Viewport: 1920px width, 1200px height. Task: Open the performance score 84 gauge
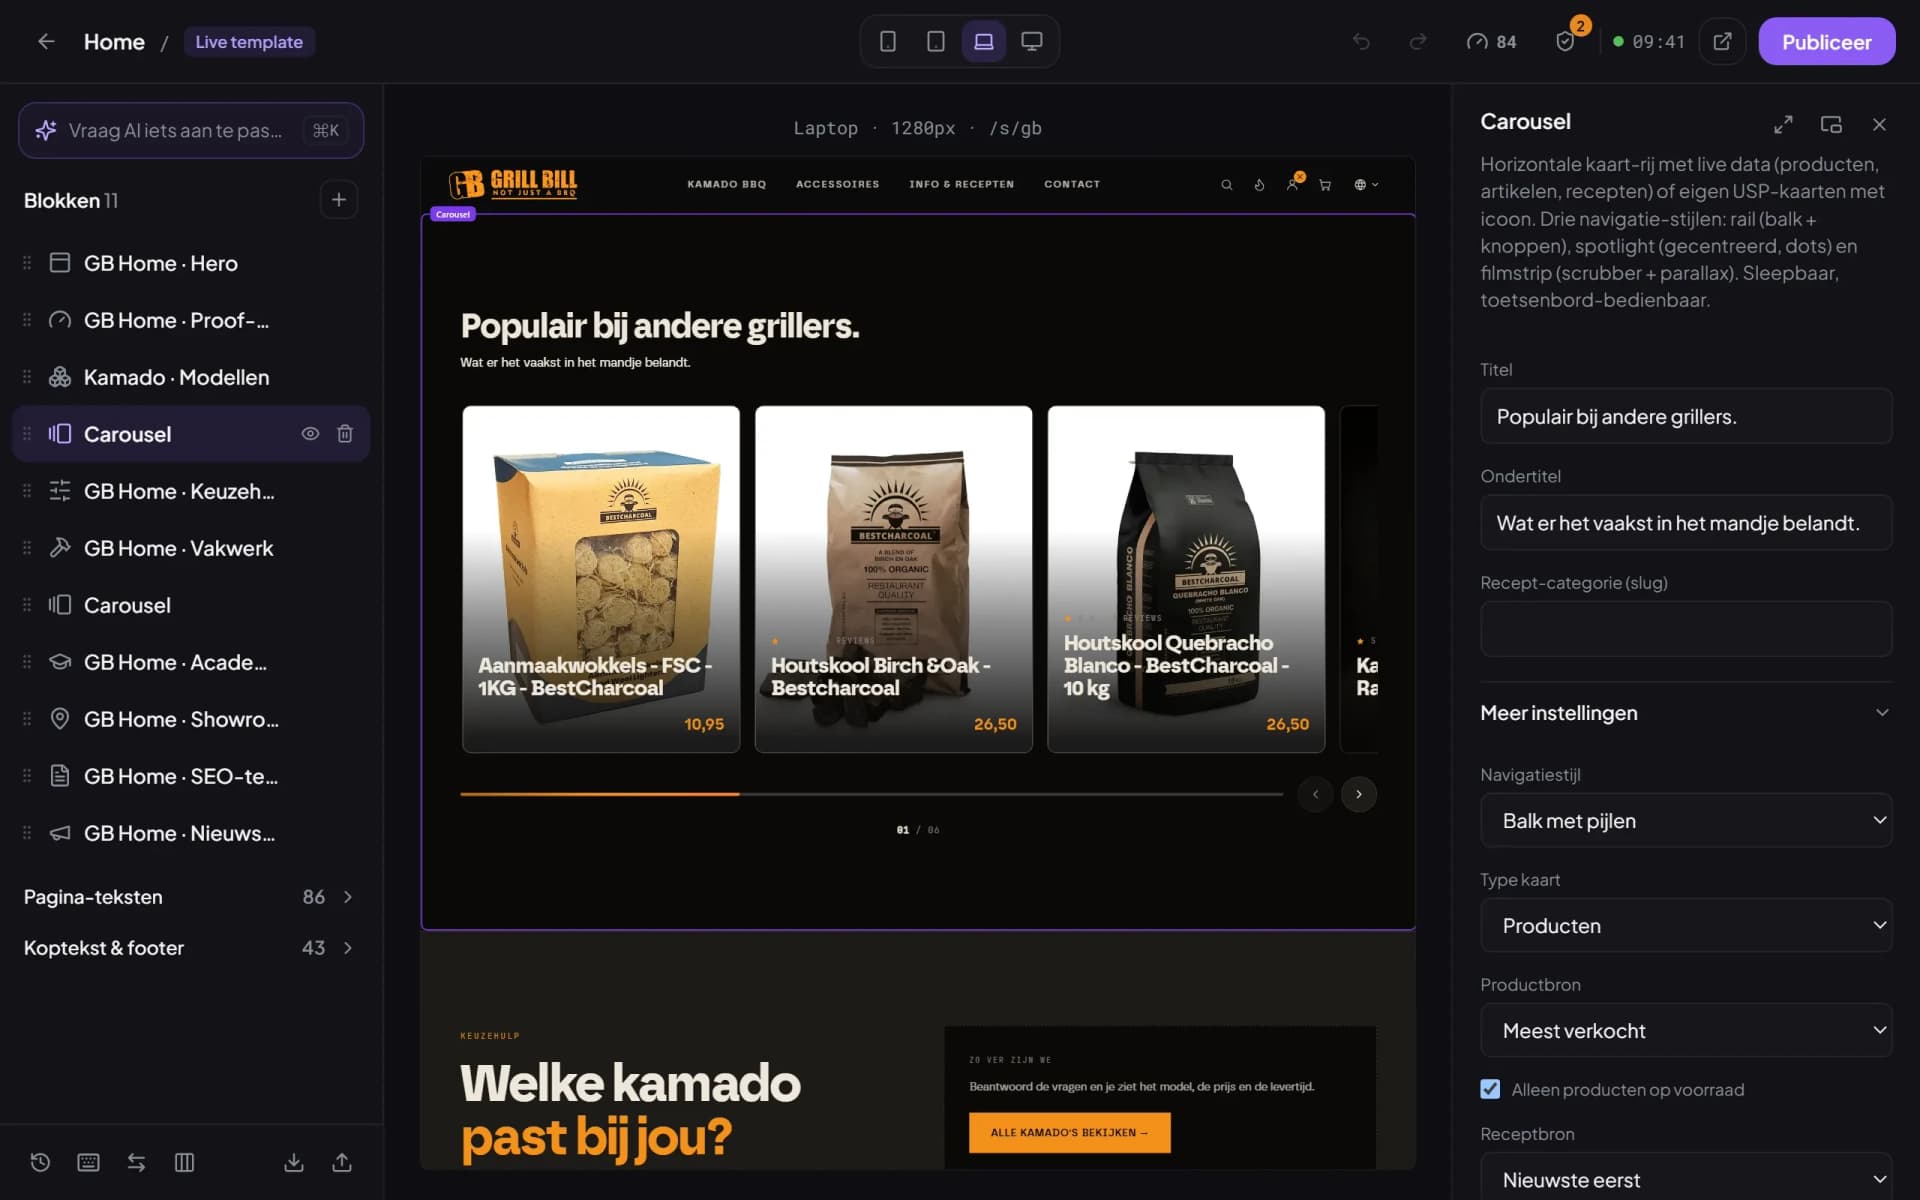click(1491, 42)
